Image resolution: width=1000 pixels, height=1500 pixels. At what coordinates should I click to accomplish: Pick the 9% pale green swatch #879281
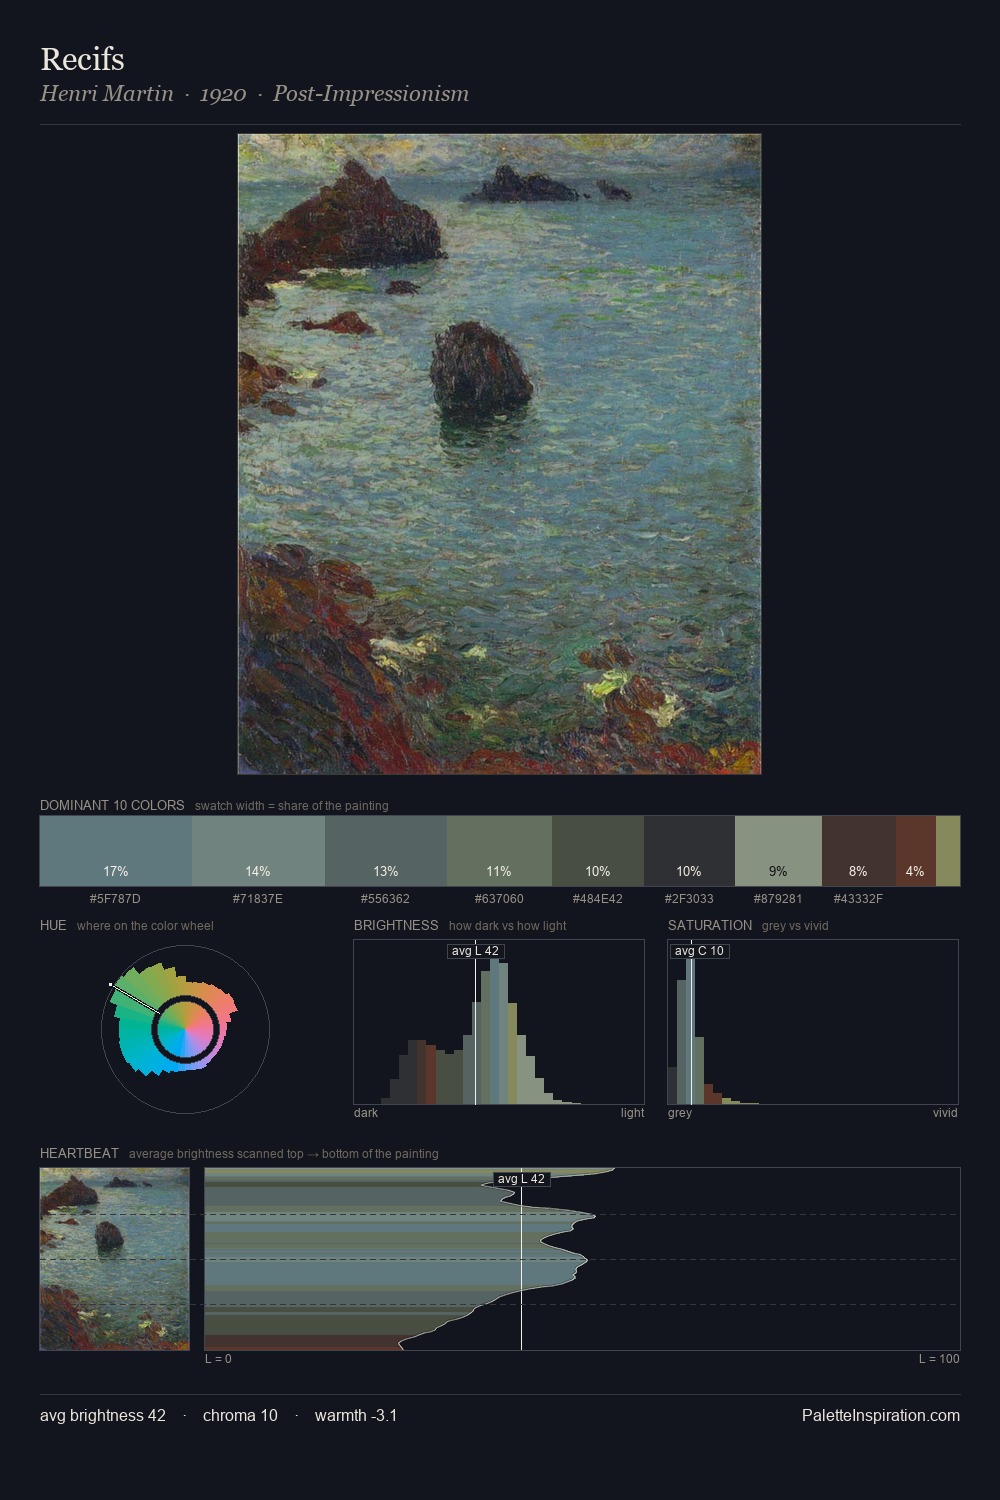coord(778,851)
